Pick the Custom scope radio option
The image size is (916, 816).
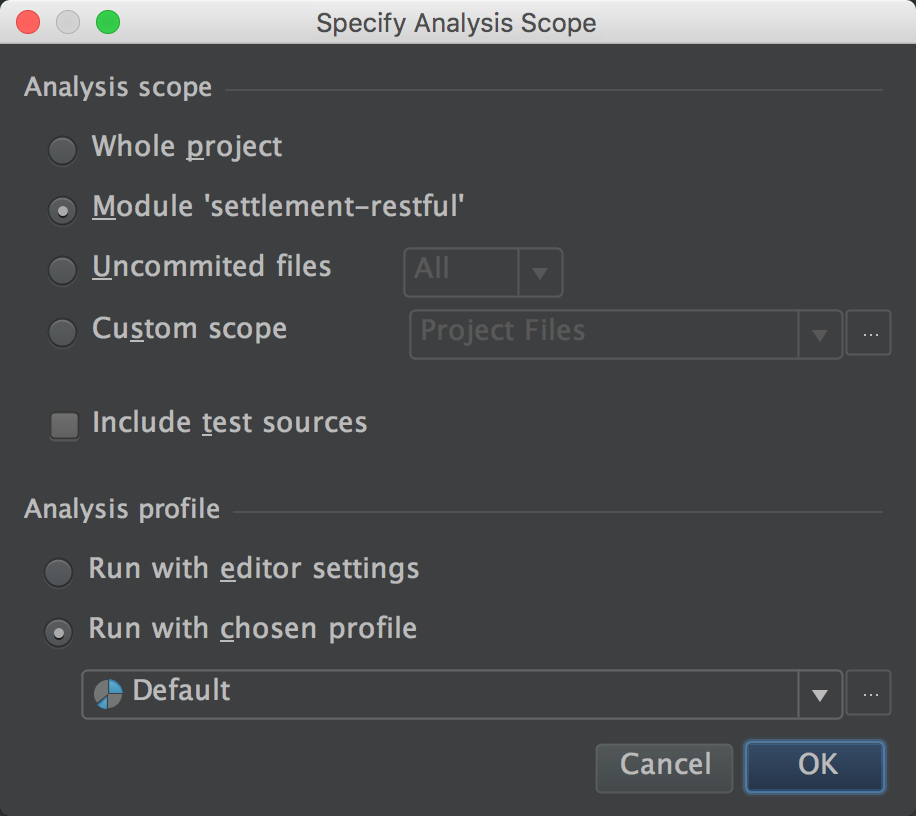[x=63, y=332]
